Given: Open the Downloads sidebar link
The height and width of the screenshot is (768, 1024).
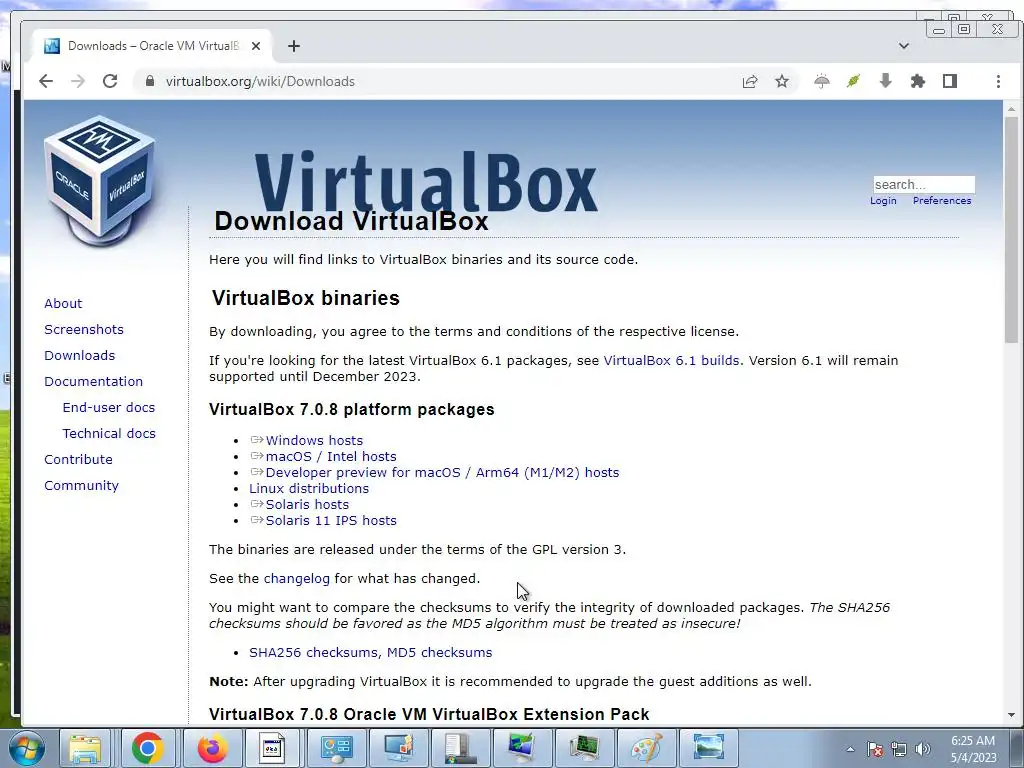Looking at the screenshot, I should point(79,355).
